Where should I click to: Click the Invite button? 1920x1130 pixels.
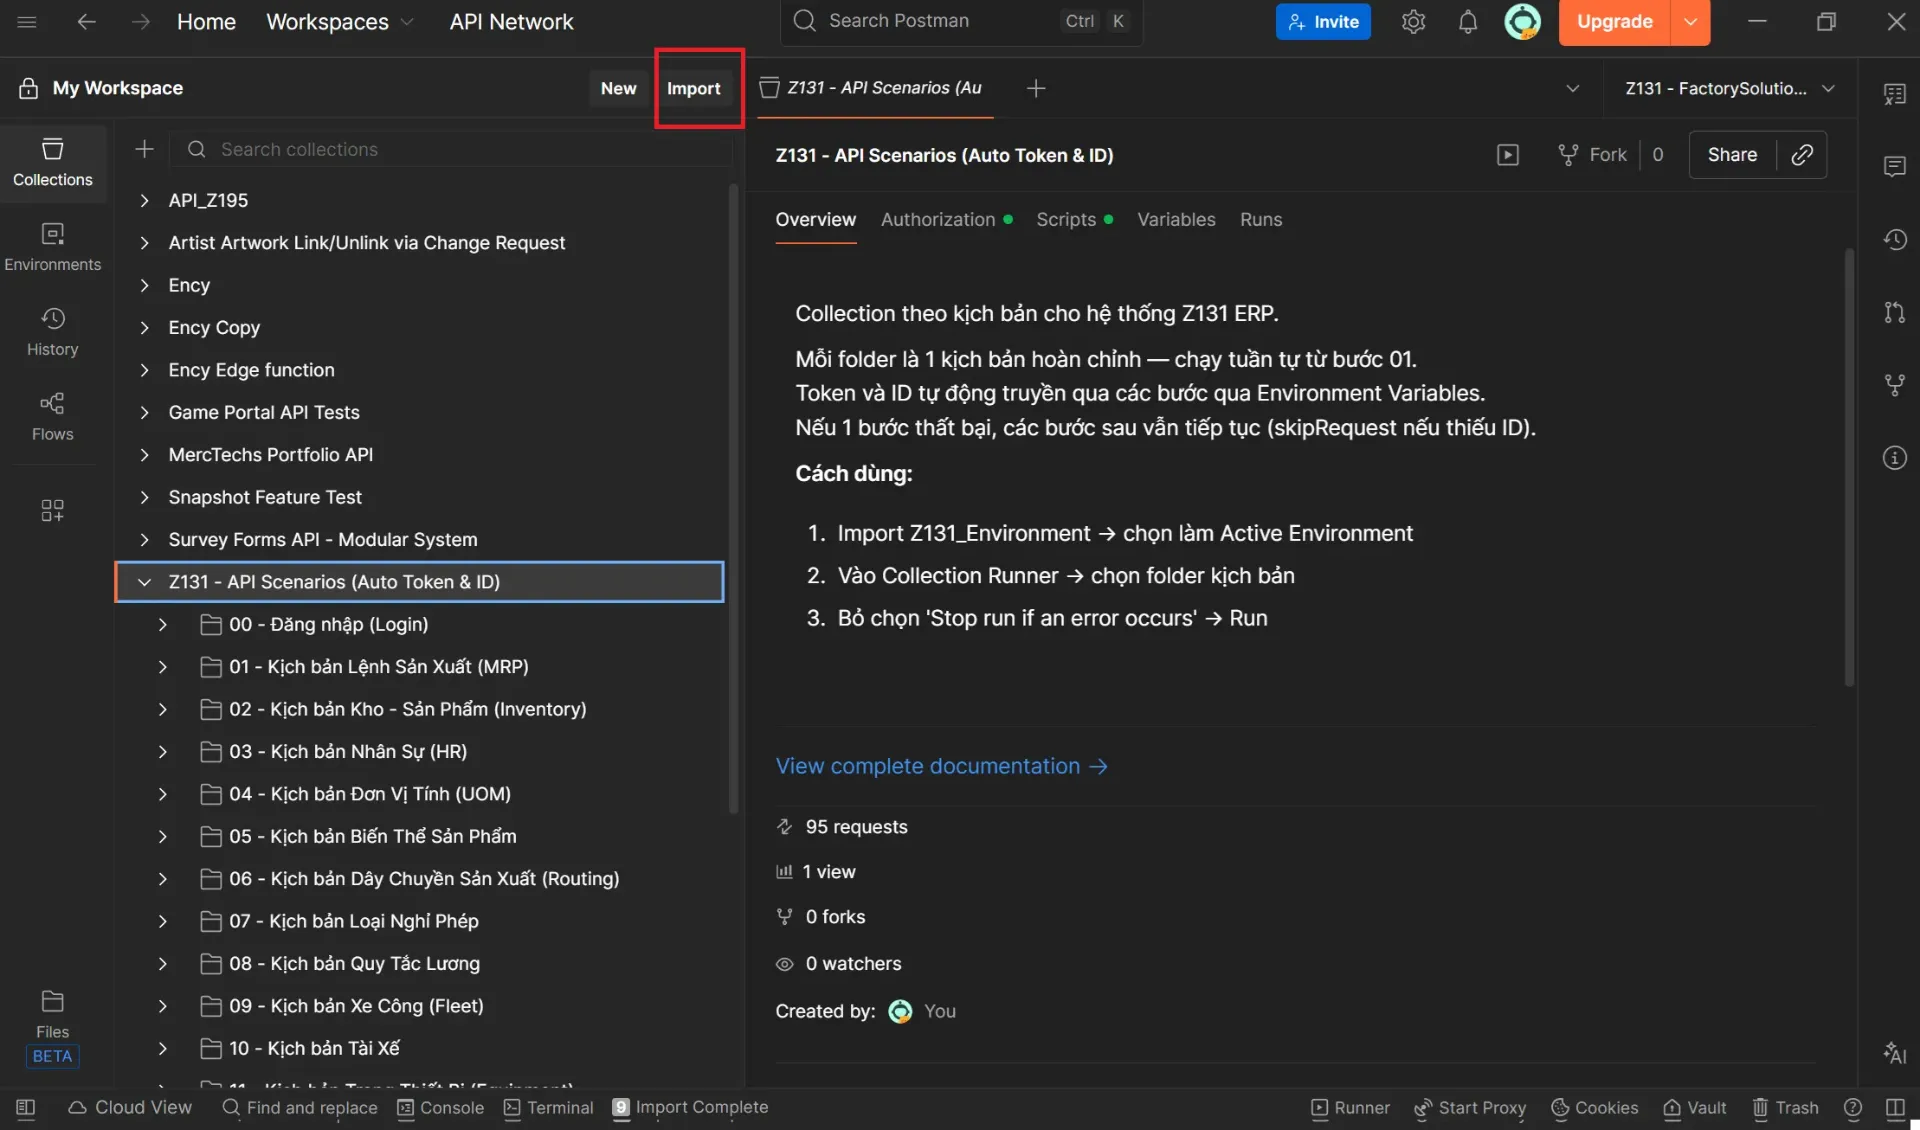click(x=1322, y=21)
